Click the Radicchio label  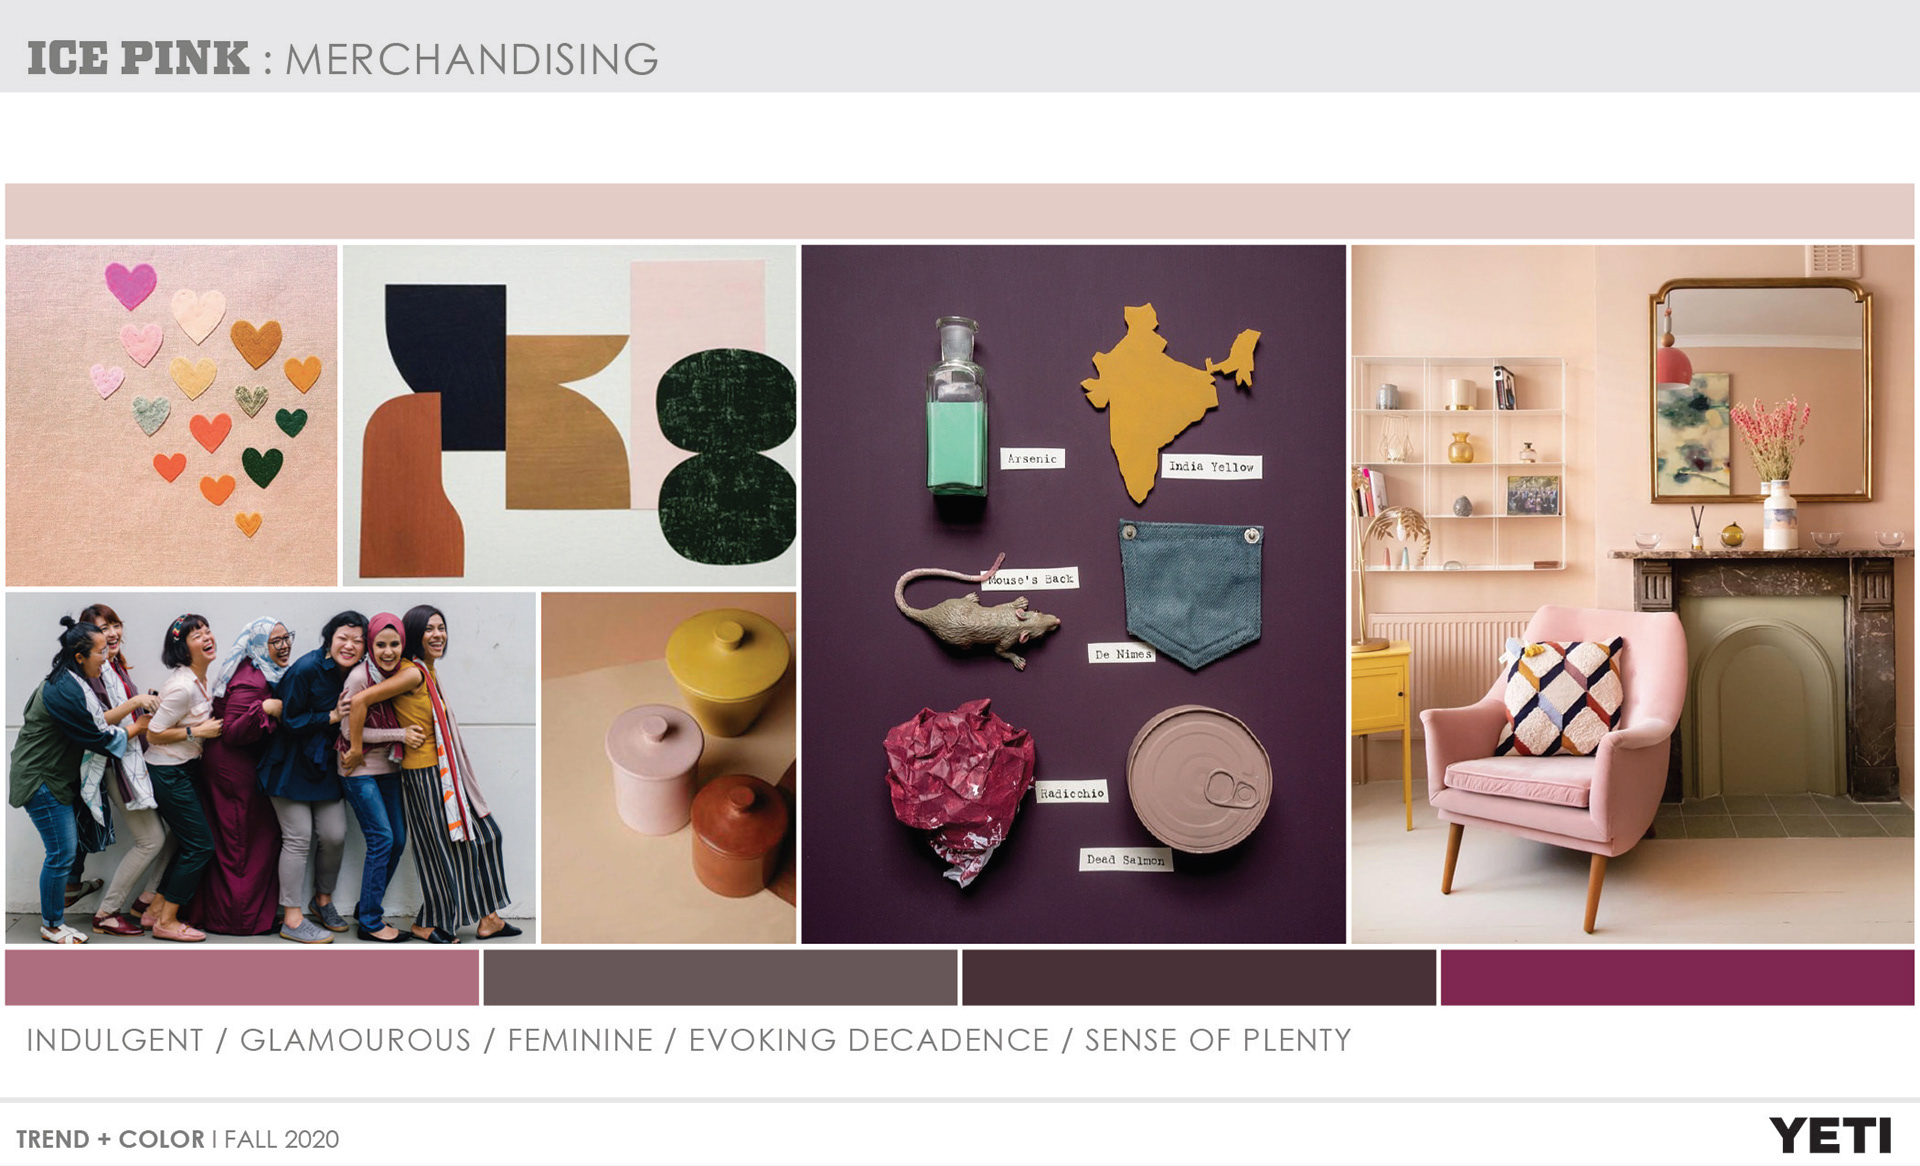point(1071,793)
